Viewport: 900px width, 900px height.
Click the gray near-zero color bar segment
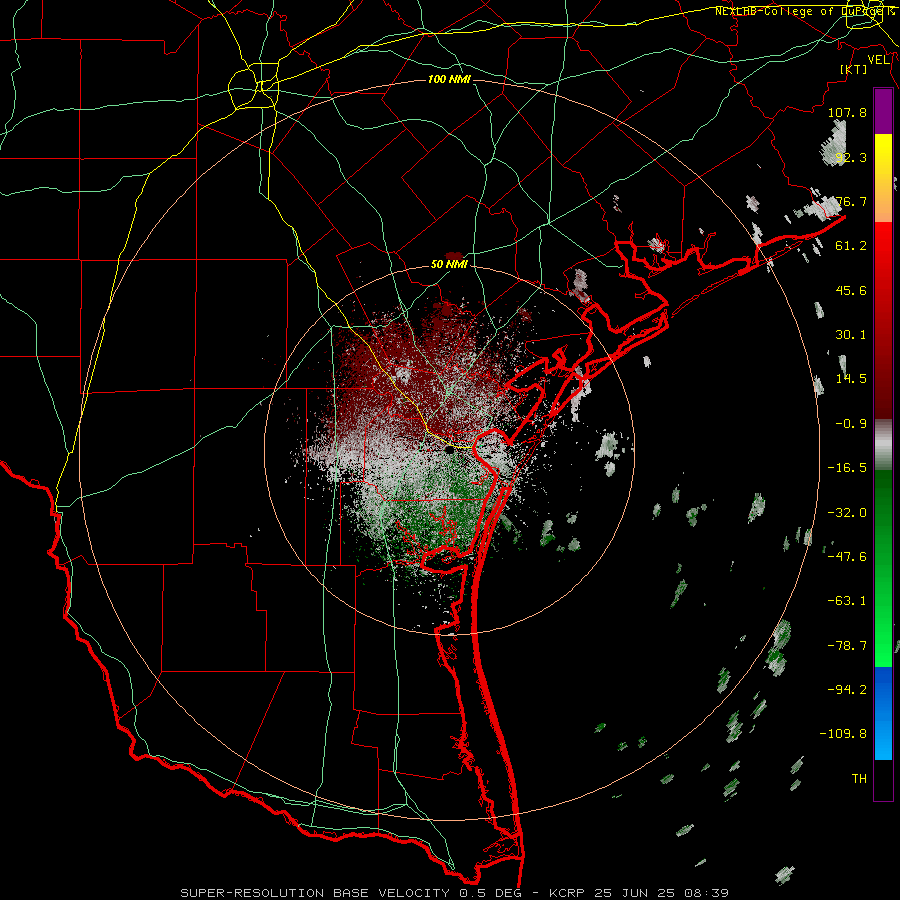pos(883,444)
